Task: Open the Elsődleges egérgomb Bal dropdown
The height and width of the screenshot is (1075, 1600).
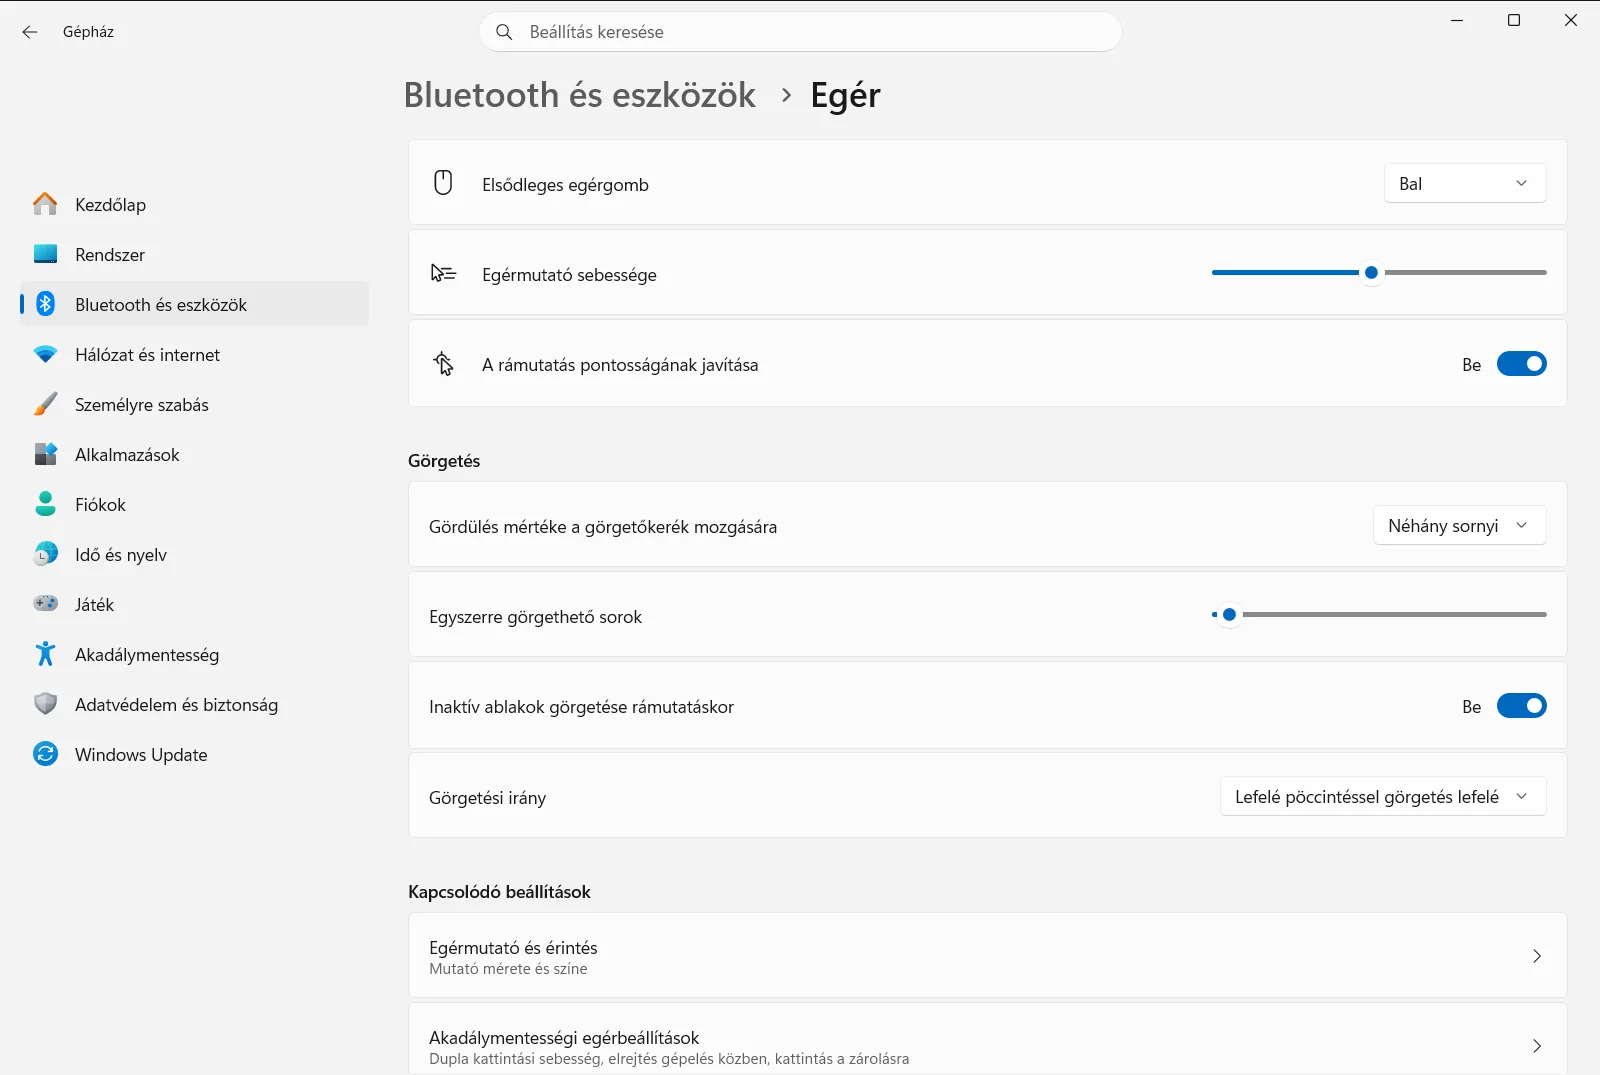Action: click(1465, 184)
